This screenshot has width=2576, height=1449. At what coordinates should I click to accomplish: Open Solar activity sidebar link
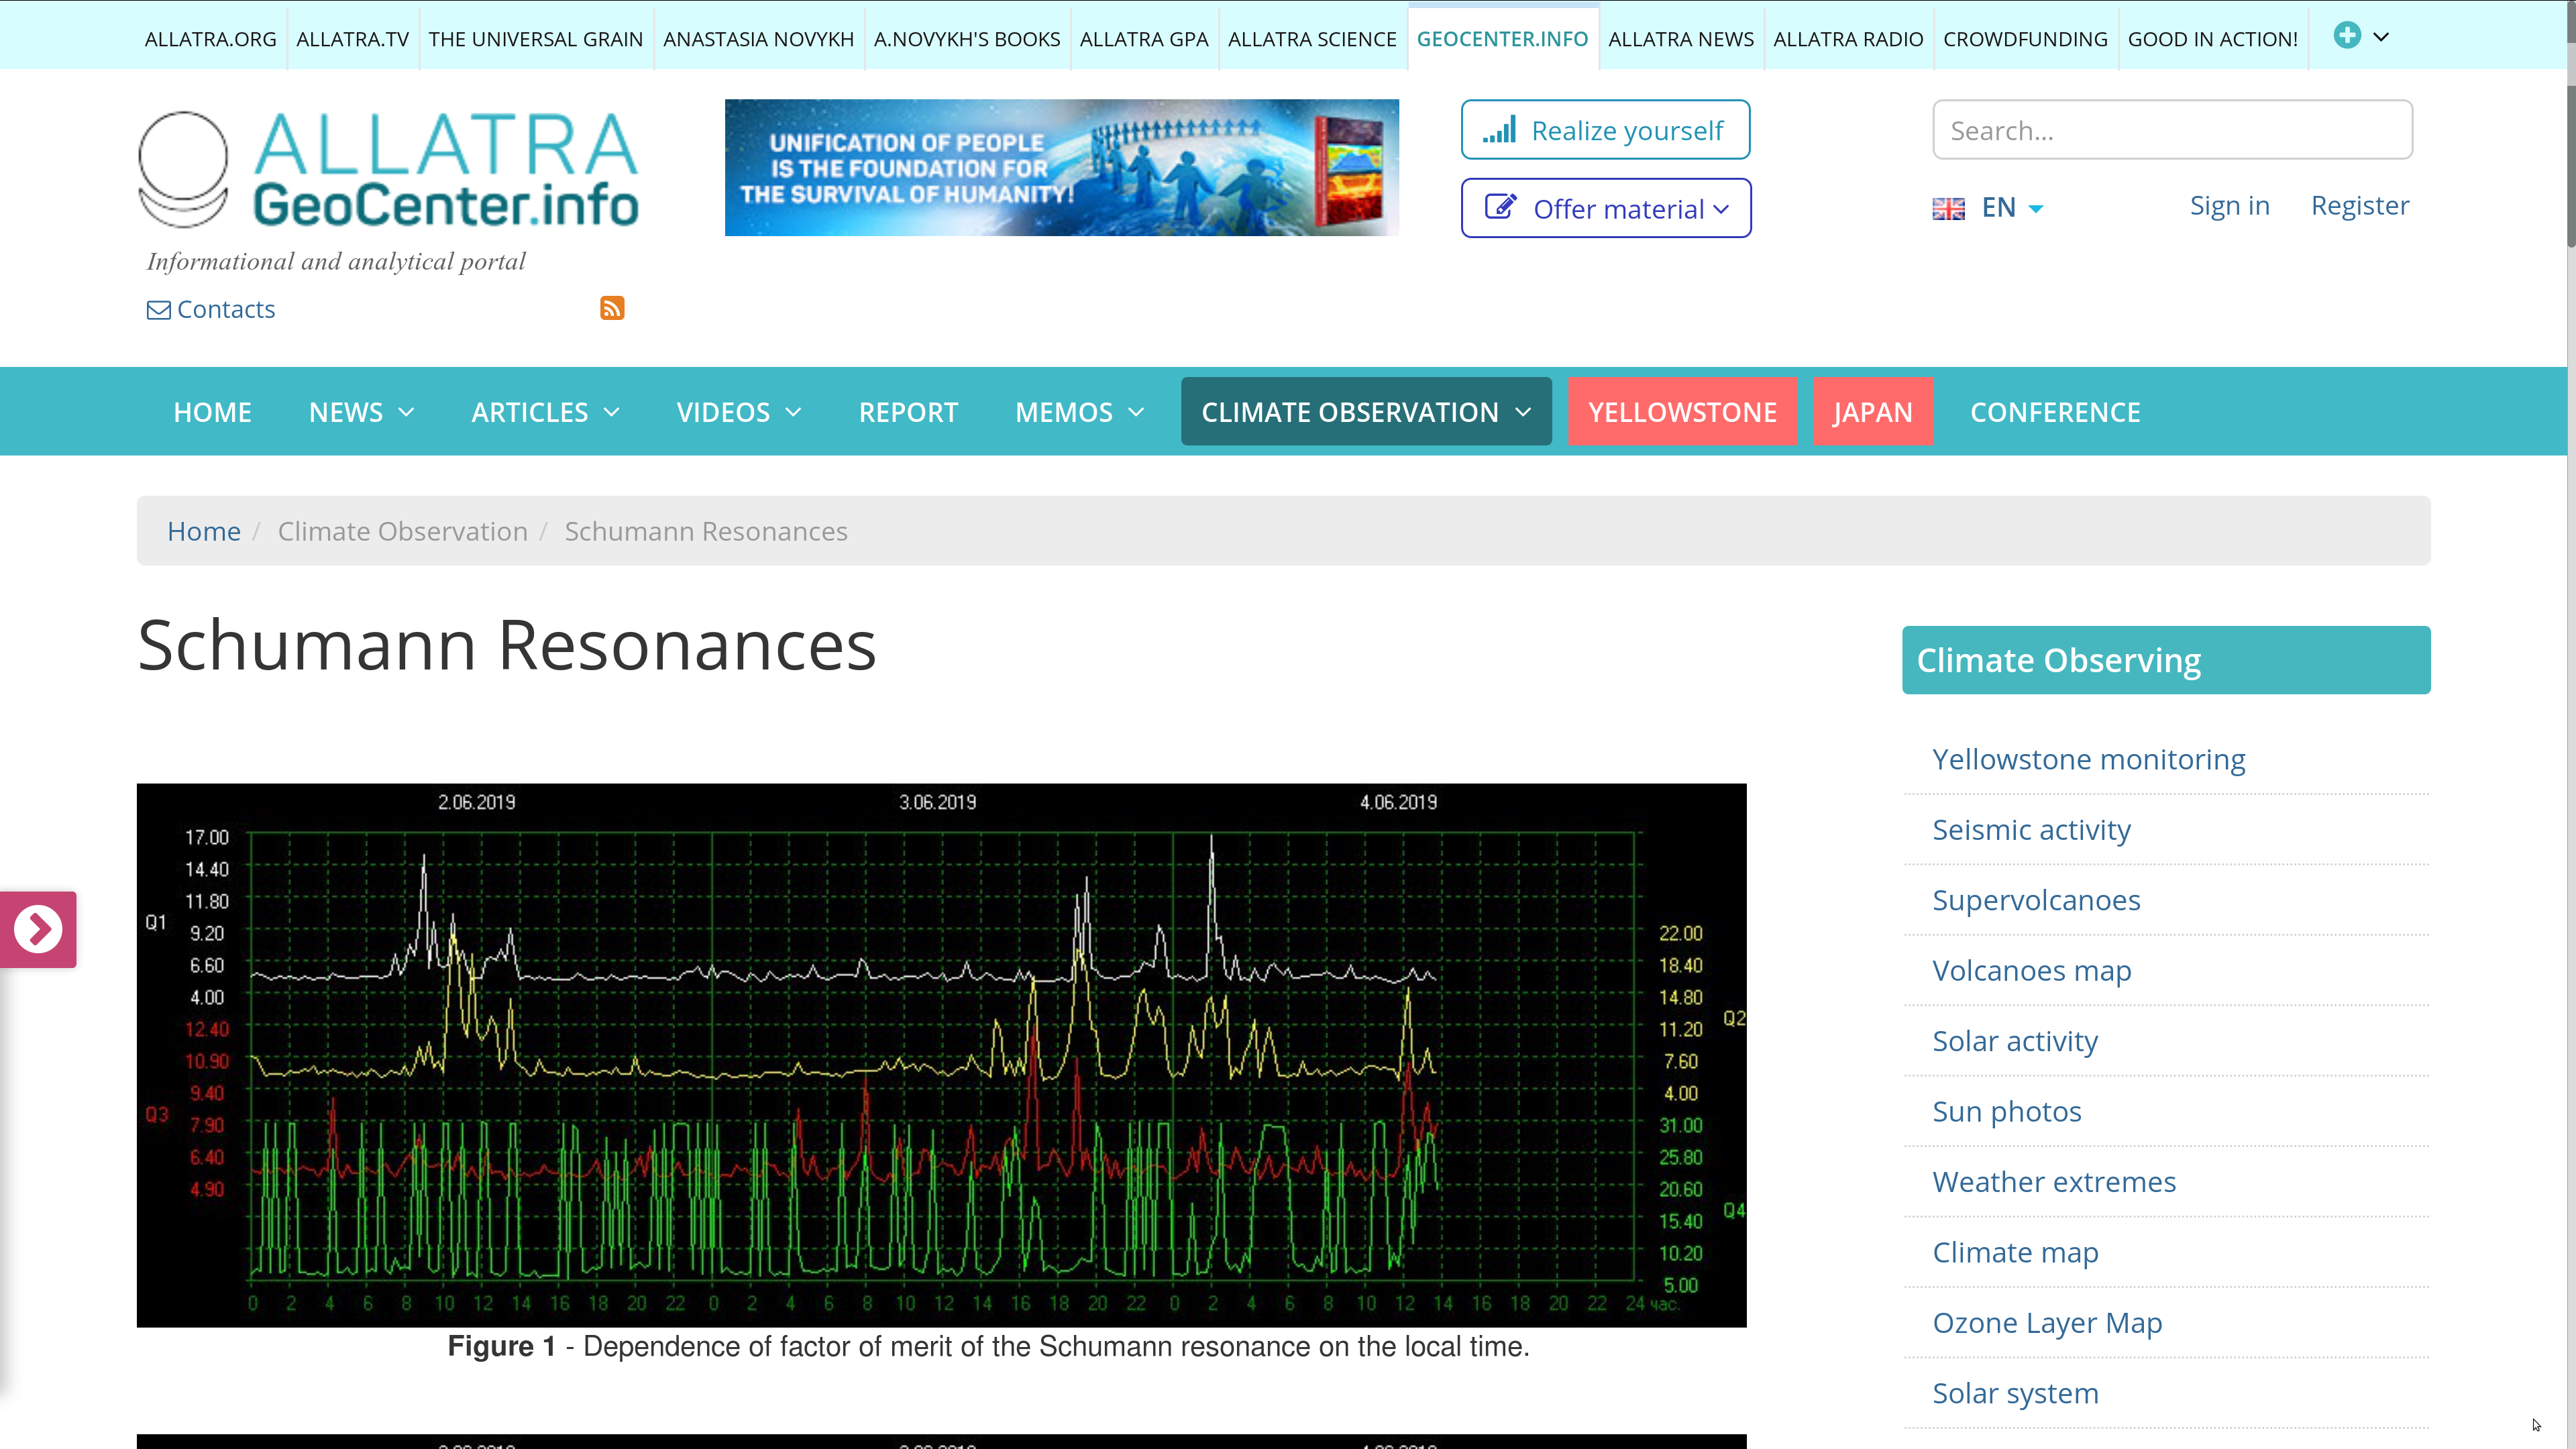click(2015, 1041)
